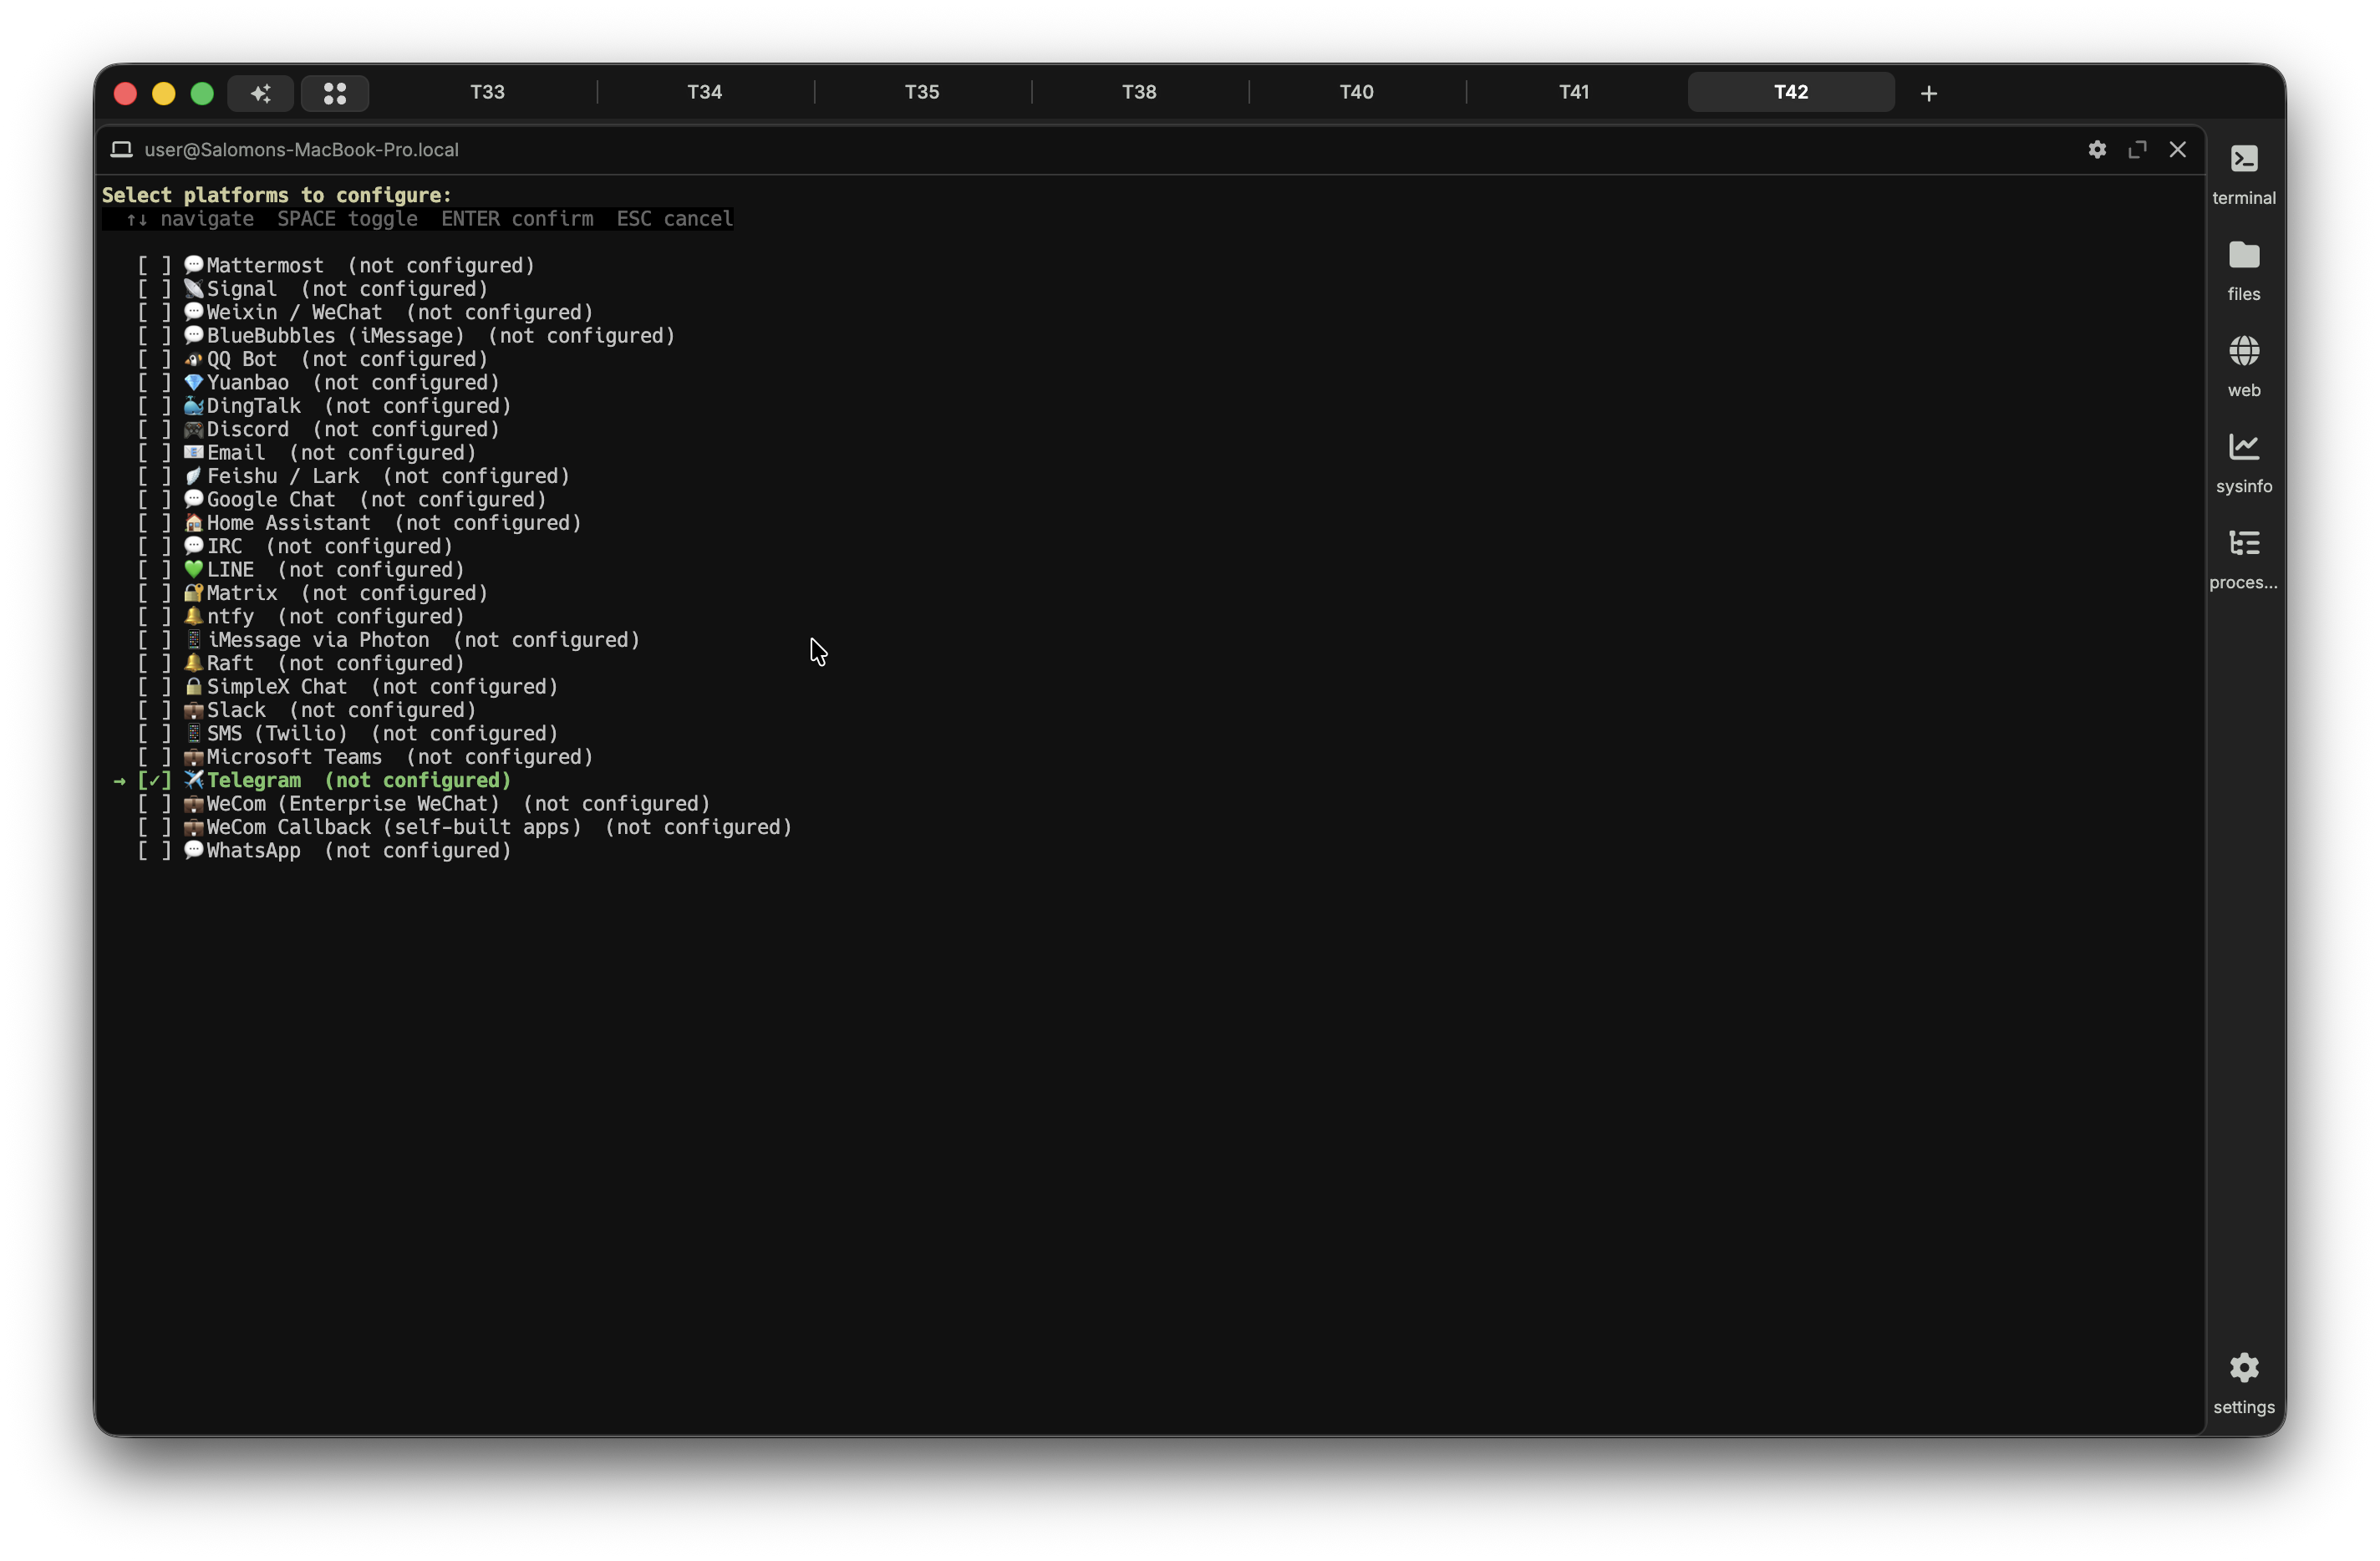Select the active T42 tab
The image size is (2380, 1561).
pyautogui.click(x=1790, y=92)
